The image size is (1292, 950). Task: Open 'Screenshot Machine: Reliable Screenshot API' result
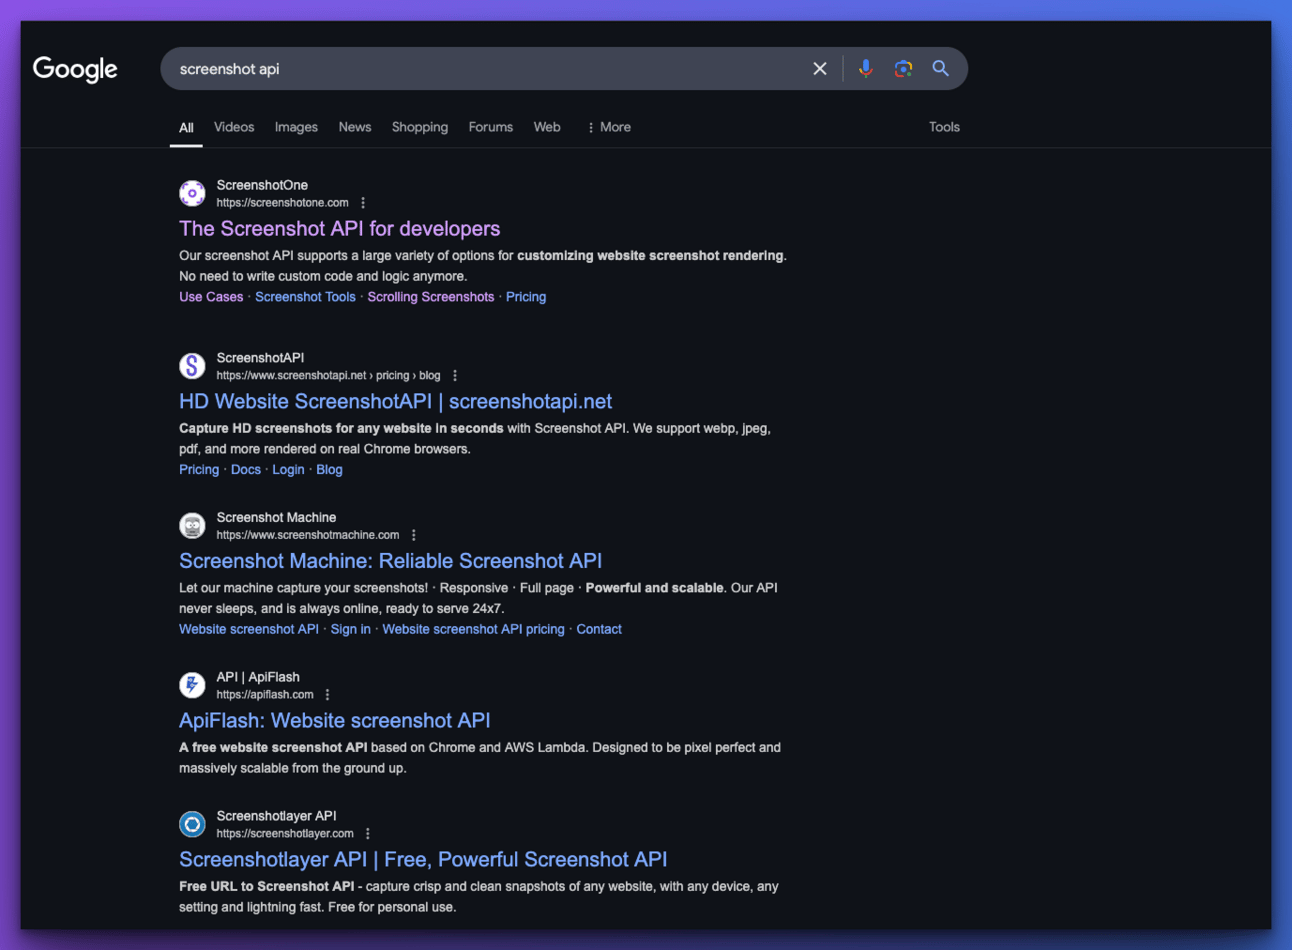point(391,561)
